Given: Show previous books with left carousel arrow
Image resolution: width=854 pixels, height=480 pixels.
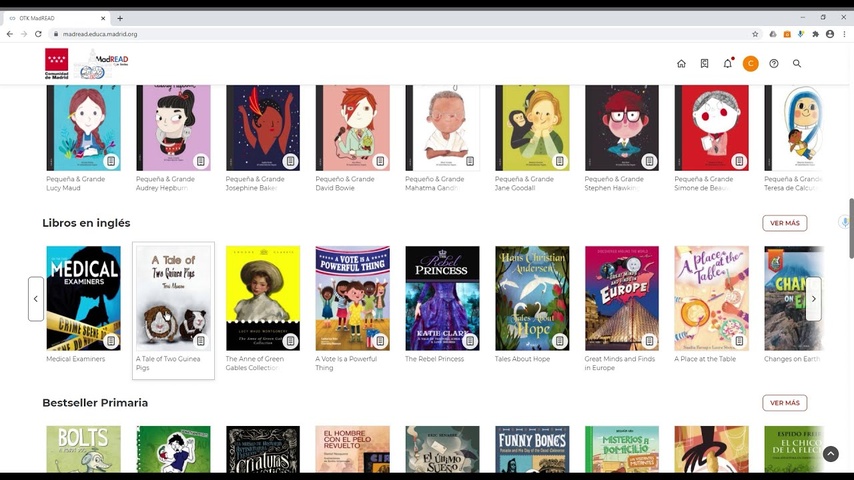Looking at the screenshot, I should (x=36, y=299).
